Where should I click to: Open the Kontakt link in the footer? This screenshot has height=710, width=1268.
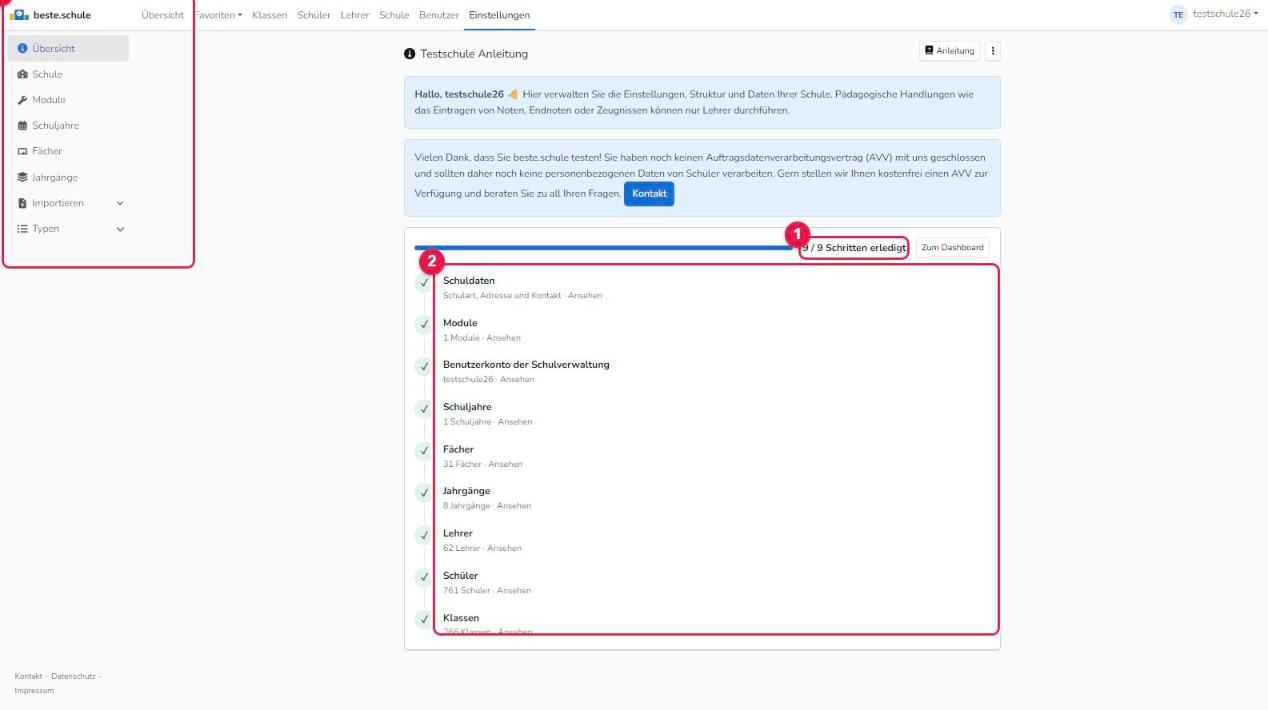[28, 676]
